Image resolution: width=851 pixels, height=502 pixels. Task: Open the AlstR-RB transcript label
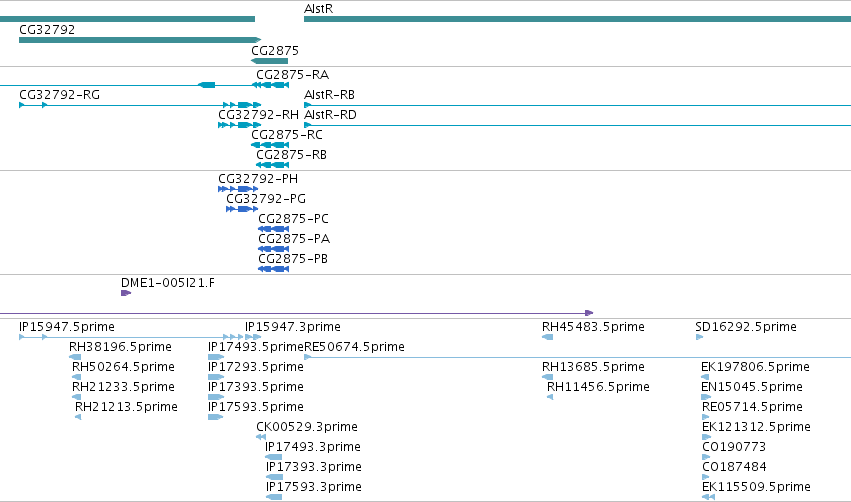329,95
